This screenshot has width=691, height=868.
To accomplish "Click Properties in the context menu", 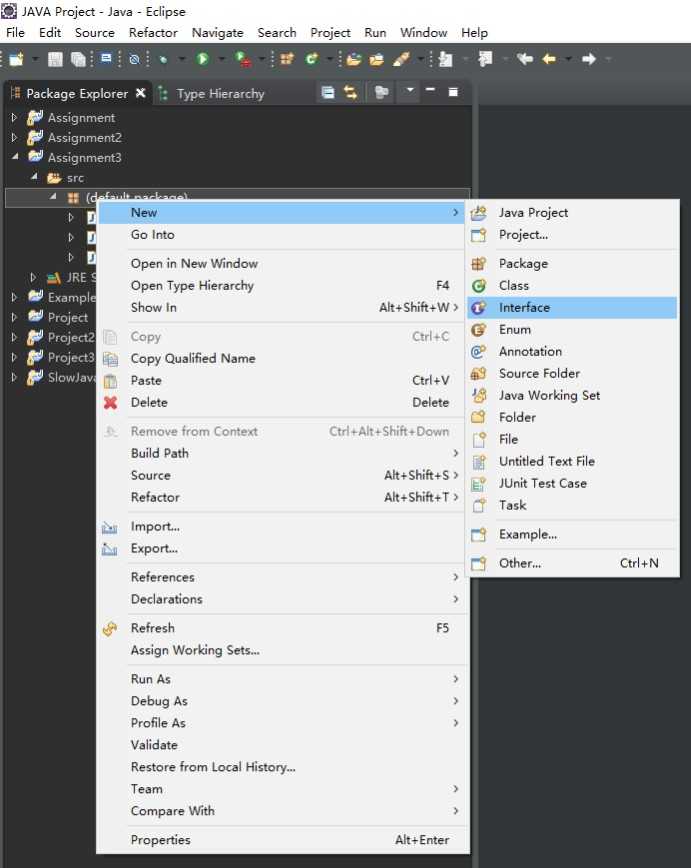I will pyautogui.click(x=282, y=840).
